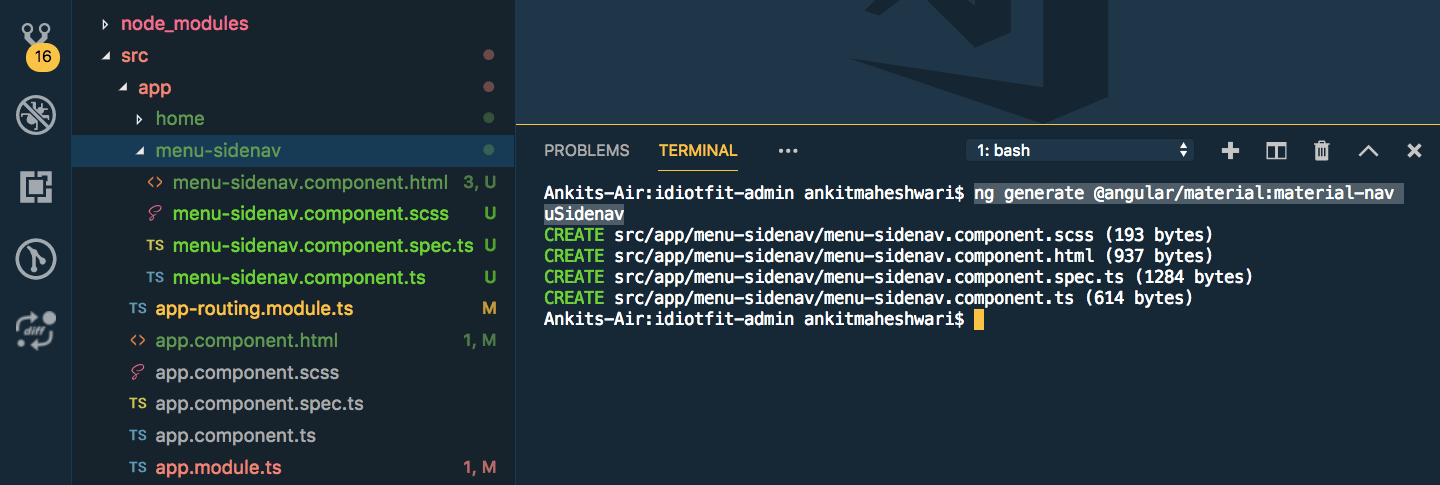
Task: Open the Debug view icon
Action: click(x=36, y=115)
